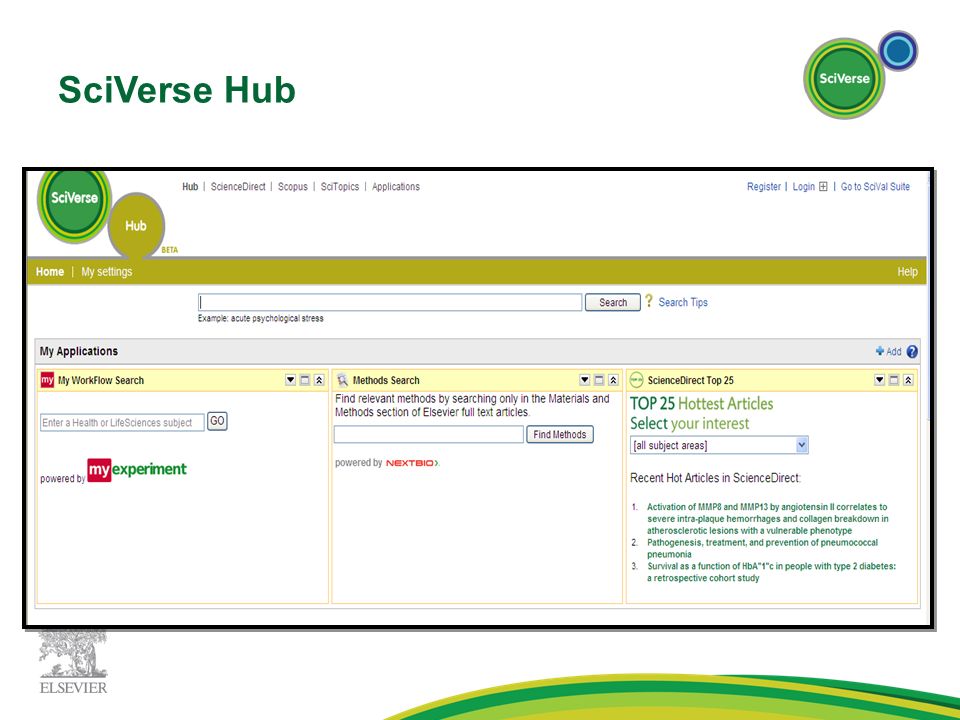This screenshot has width=960, height=720.
Task: Click the Register link
Action: 763,187
